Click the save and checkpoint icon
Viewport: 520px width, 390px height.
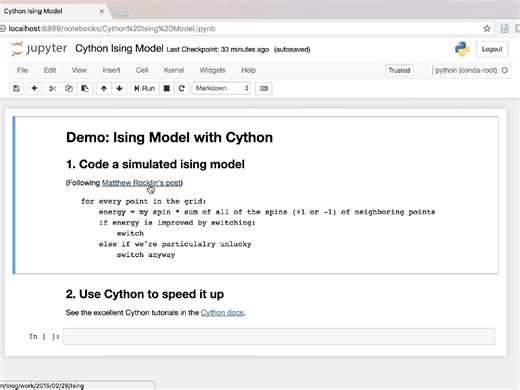click(16, 88)
